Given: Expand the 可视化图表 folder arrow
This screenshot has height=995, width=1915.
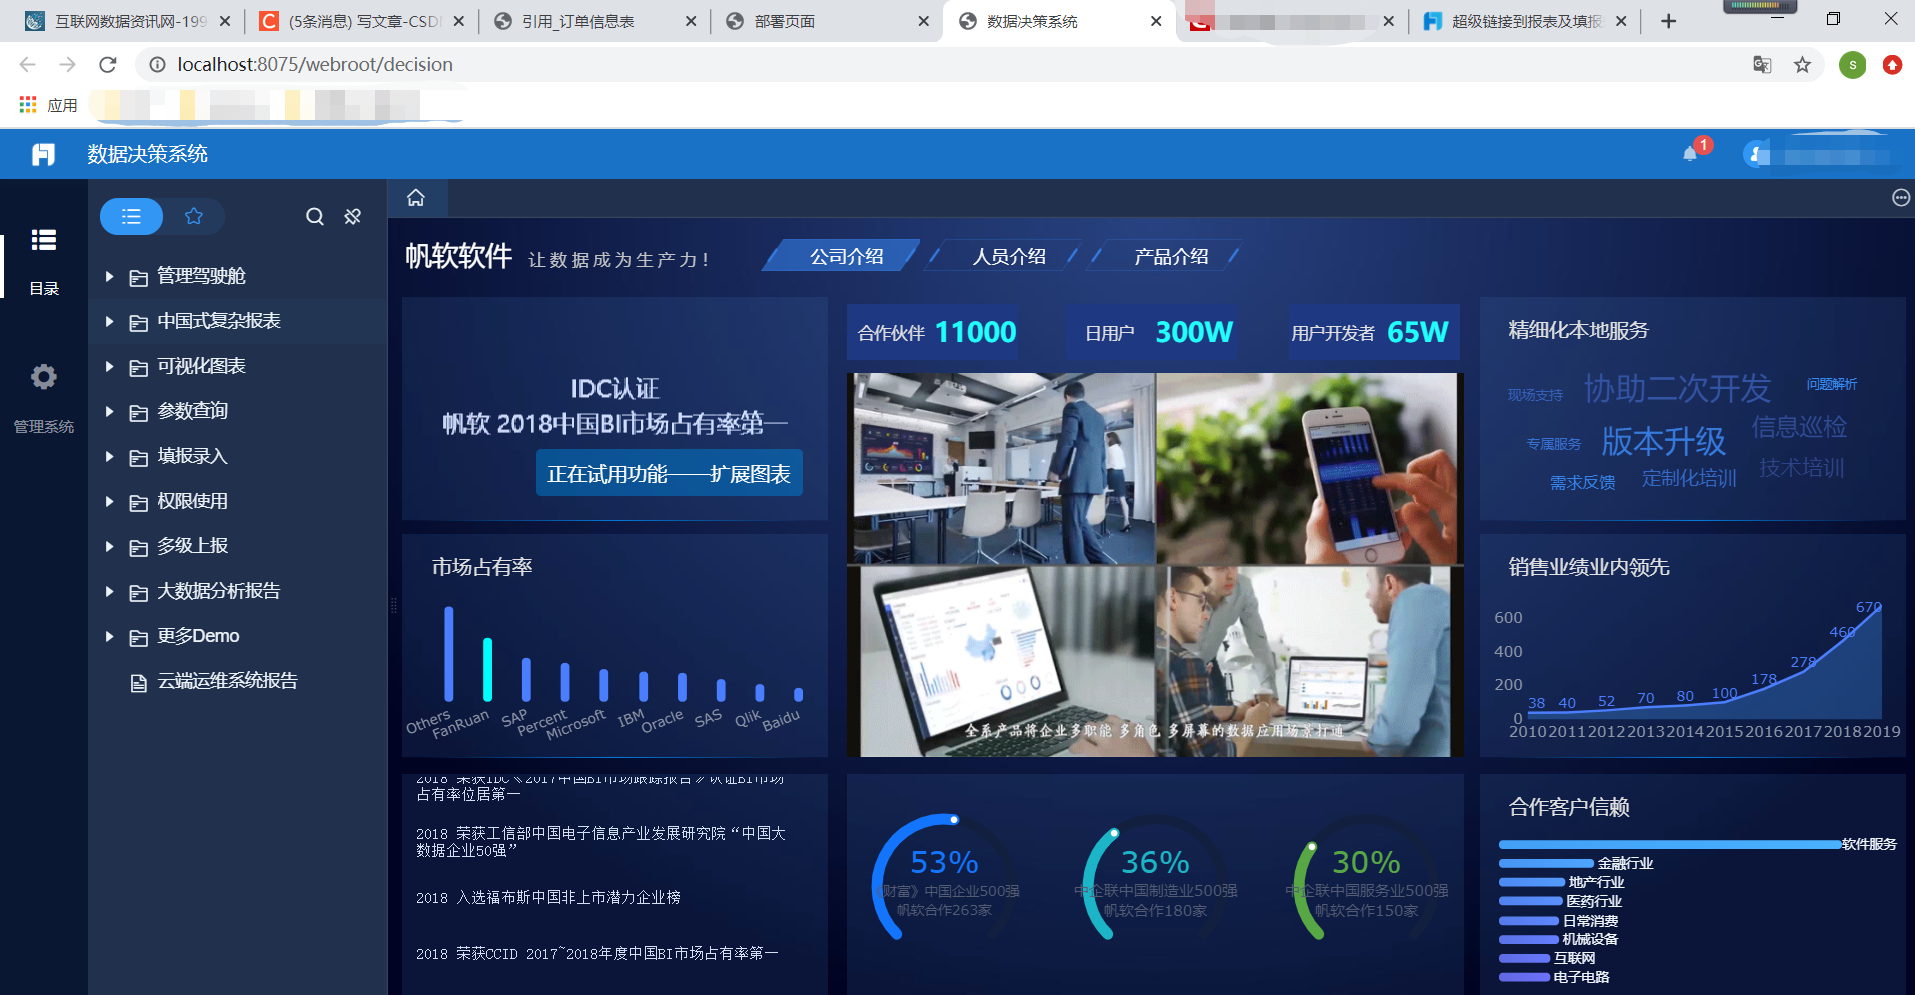Looking at the screenshot, I should [x=109, y=366].
